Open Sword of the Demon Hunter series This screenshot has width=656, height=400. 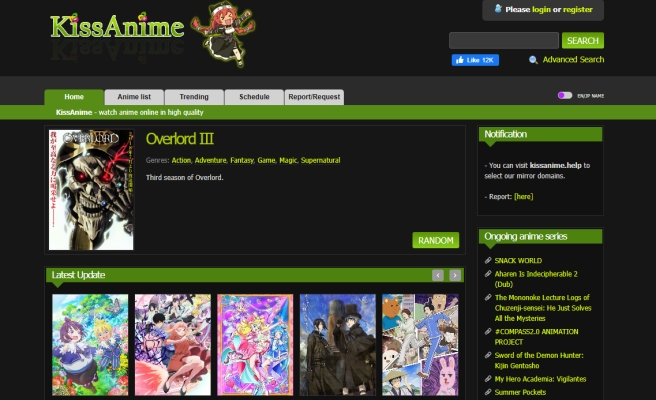539,360
